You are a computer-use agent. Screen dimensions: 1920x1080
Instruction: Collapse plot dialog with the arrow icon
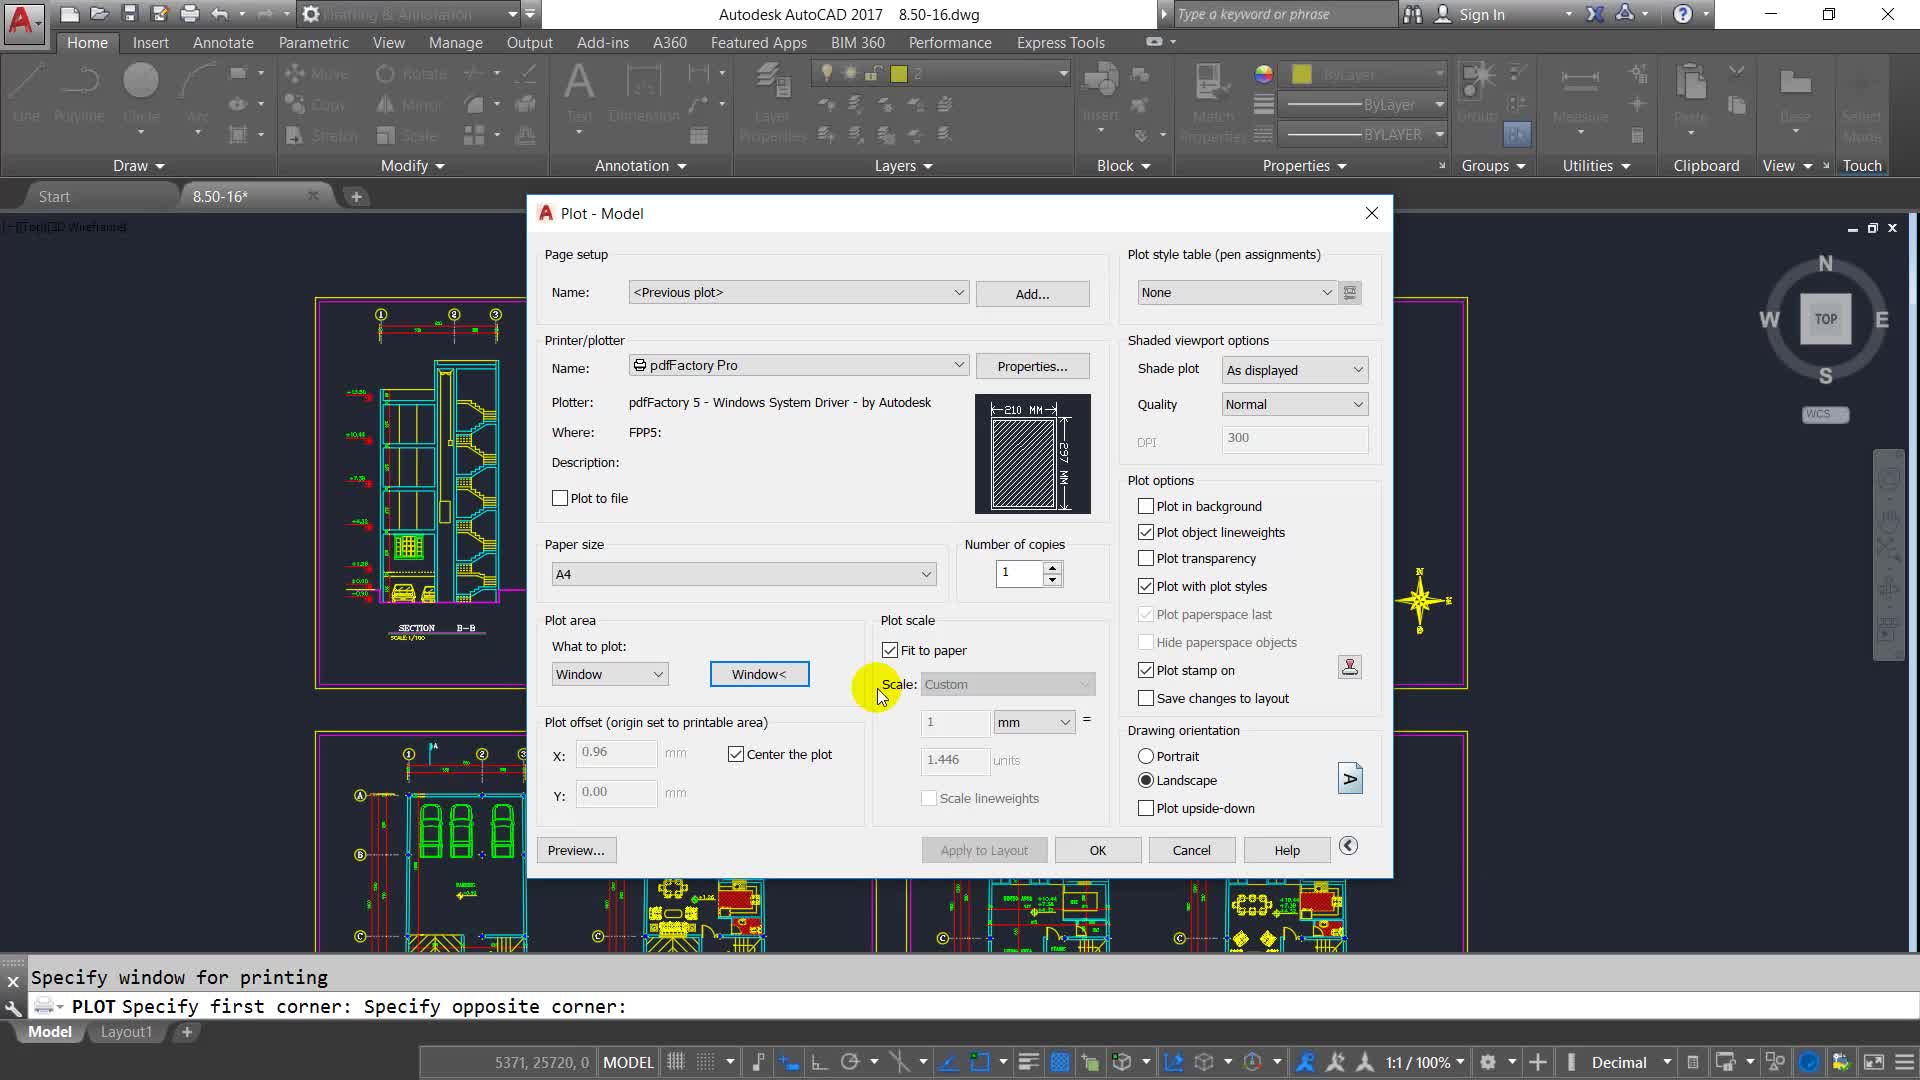click(1348, 846)
